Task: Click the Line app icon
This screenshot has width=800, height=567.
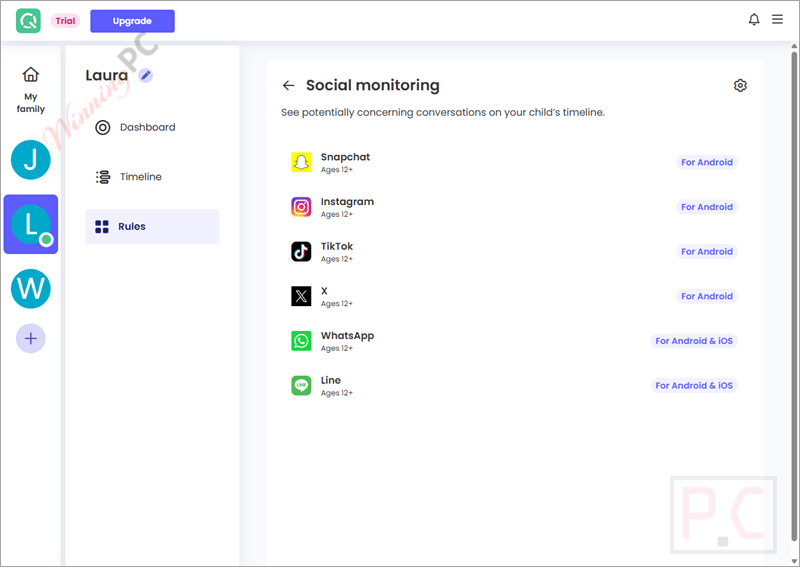Action: (301, 385)
